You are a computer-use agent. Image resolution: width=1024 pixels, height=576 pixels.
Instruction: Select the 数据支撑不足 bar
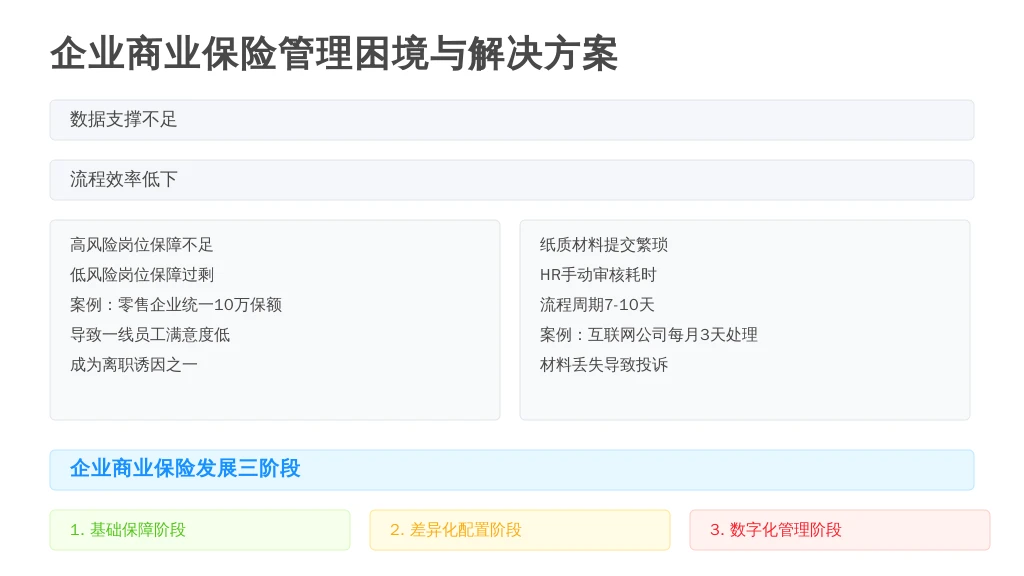click(x=512, y=120)
